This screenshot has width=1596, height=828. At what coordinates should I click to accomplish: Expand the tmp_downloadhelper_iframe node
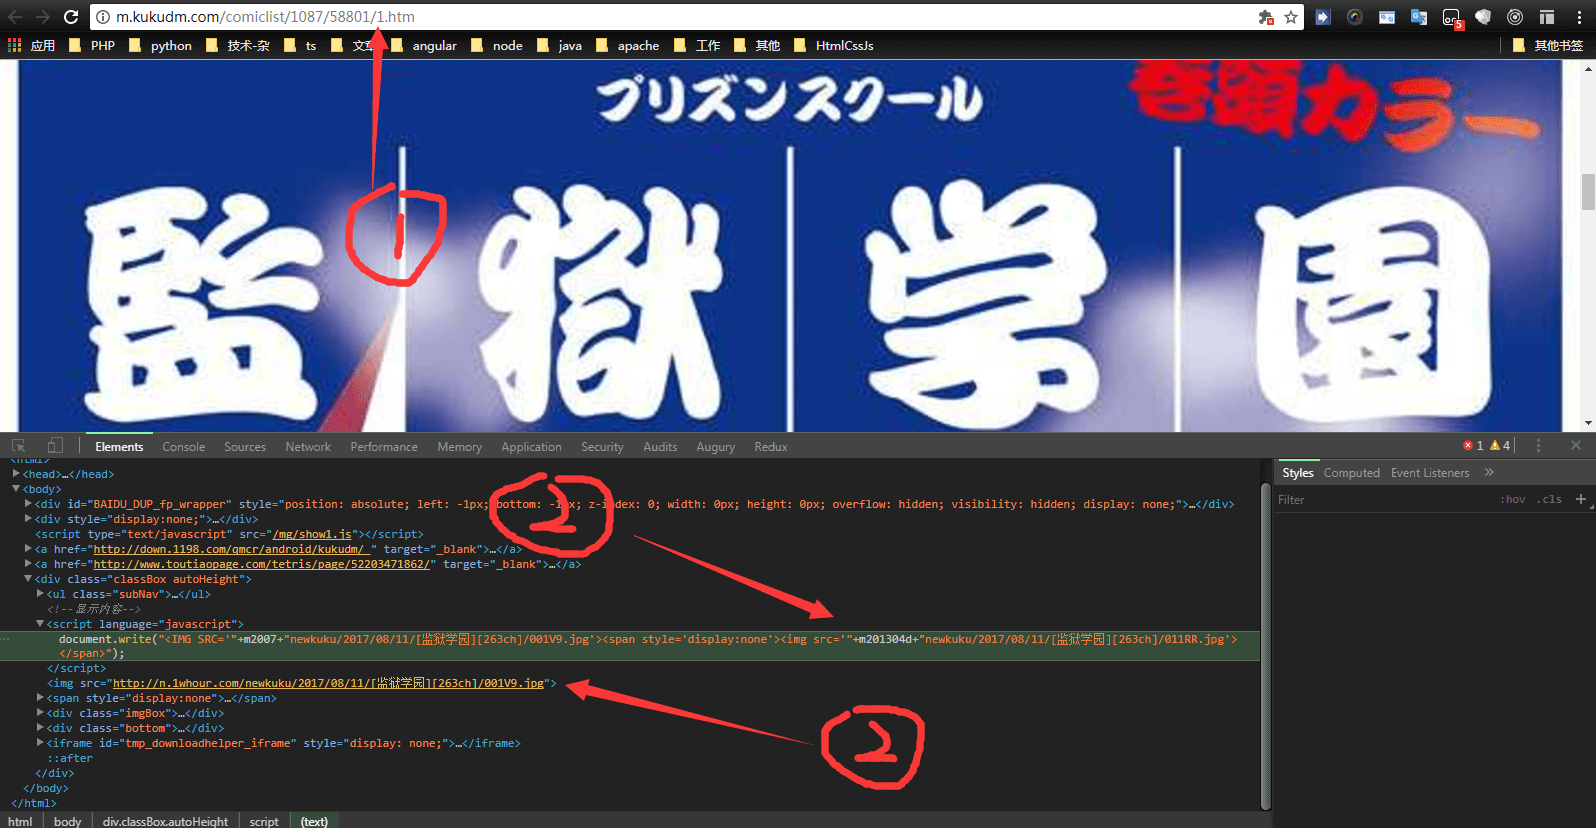coord(40,743)
